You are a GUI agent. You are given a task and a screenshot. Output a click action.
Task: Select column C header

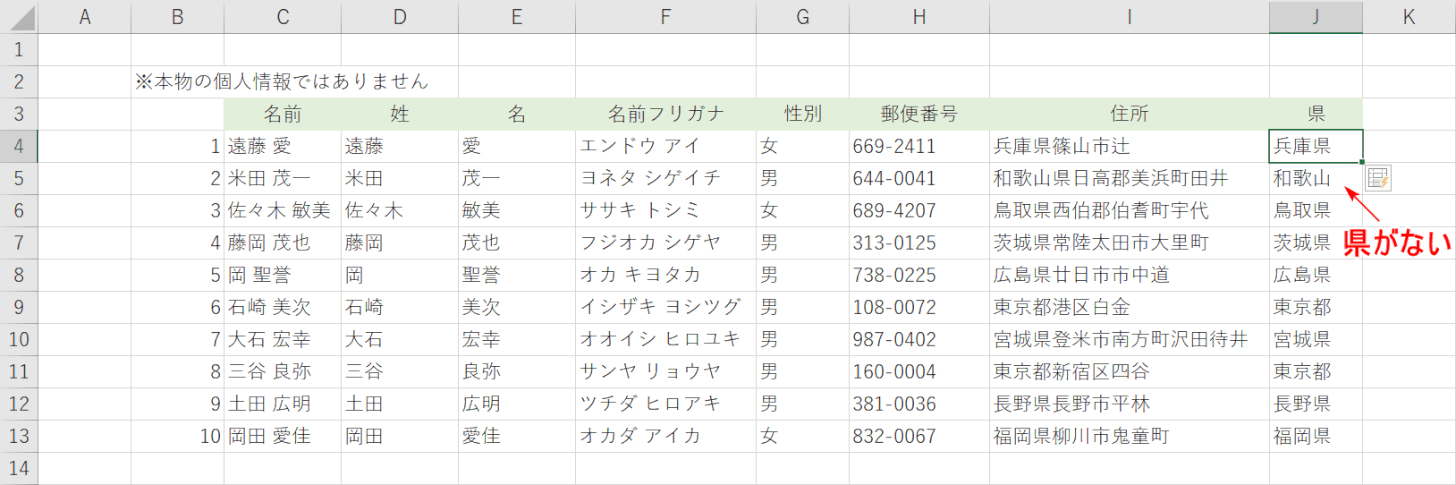[282, 17]
